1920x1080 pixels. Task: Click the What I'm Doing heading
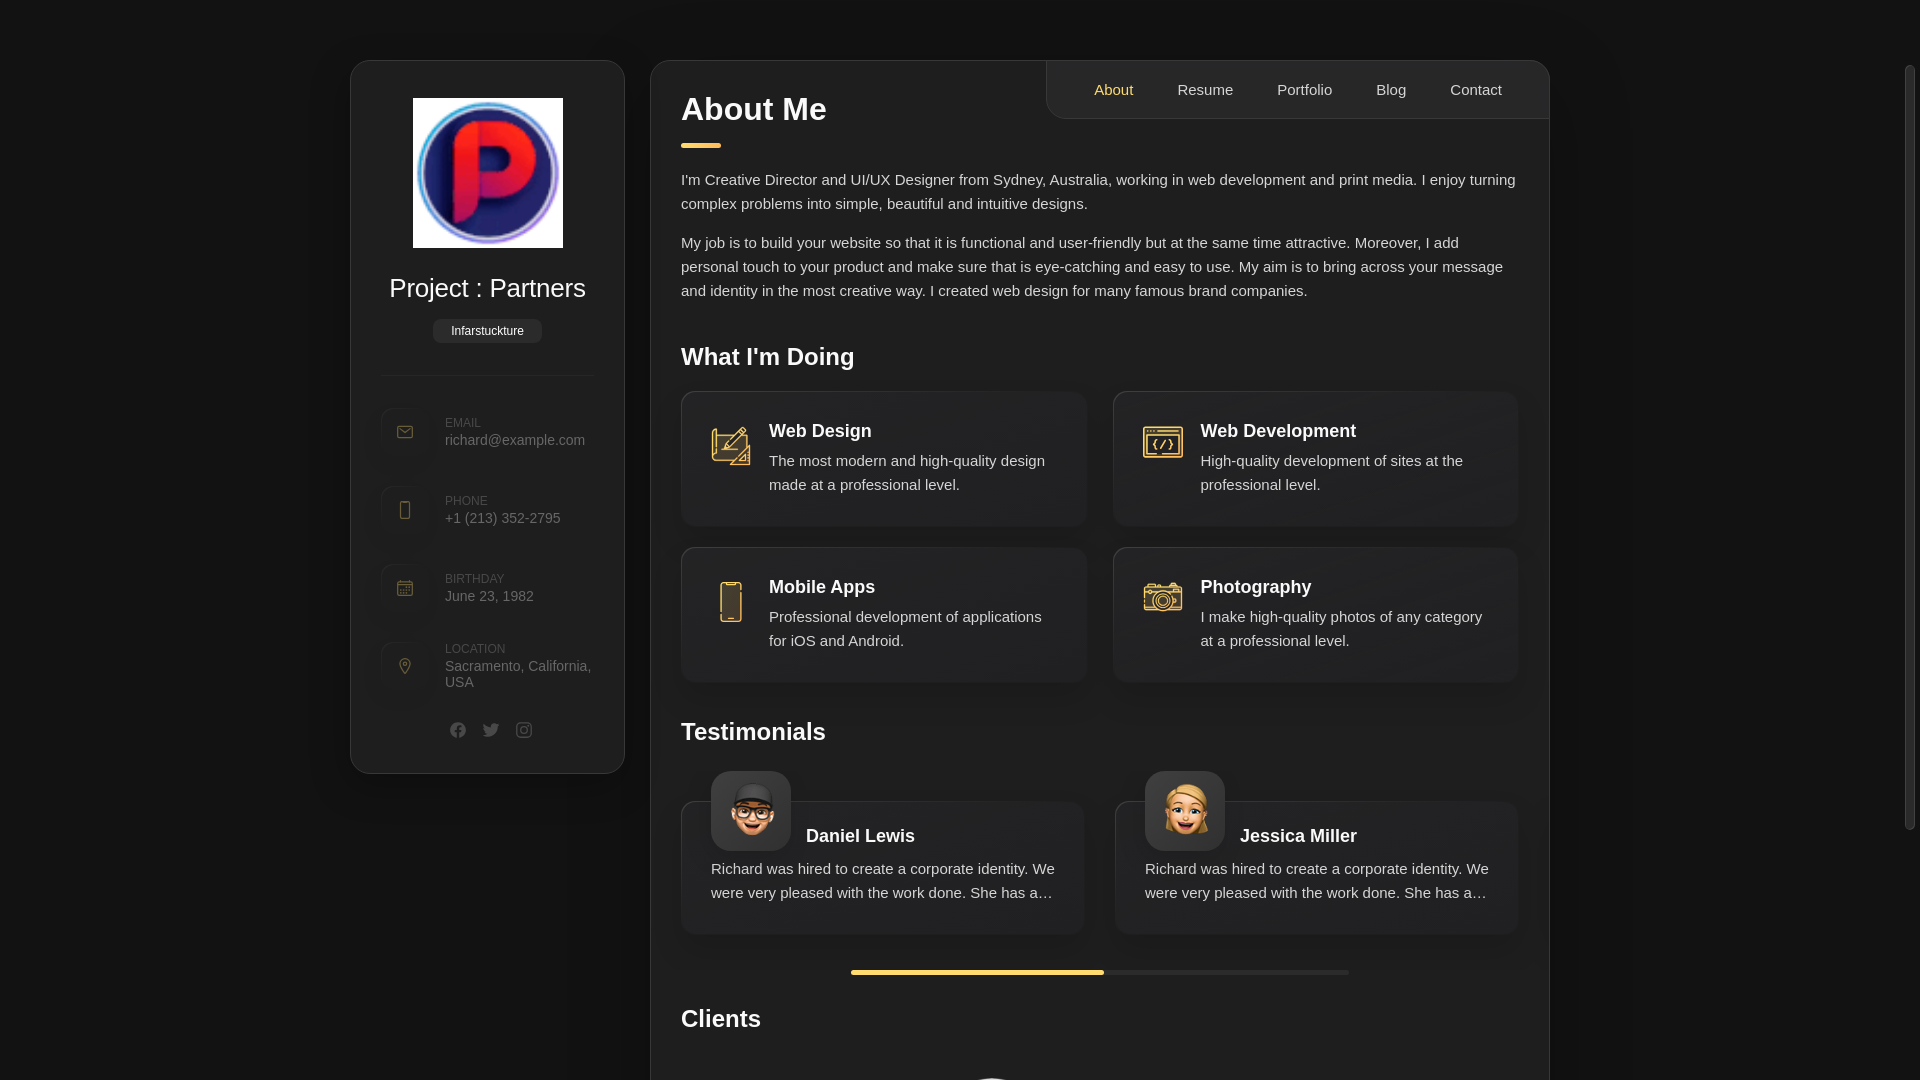coord(768,357)
